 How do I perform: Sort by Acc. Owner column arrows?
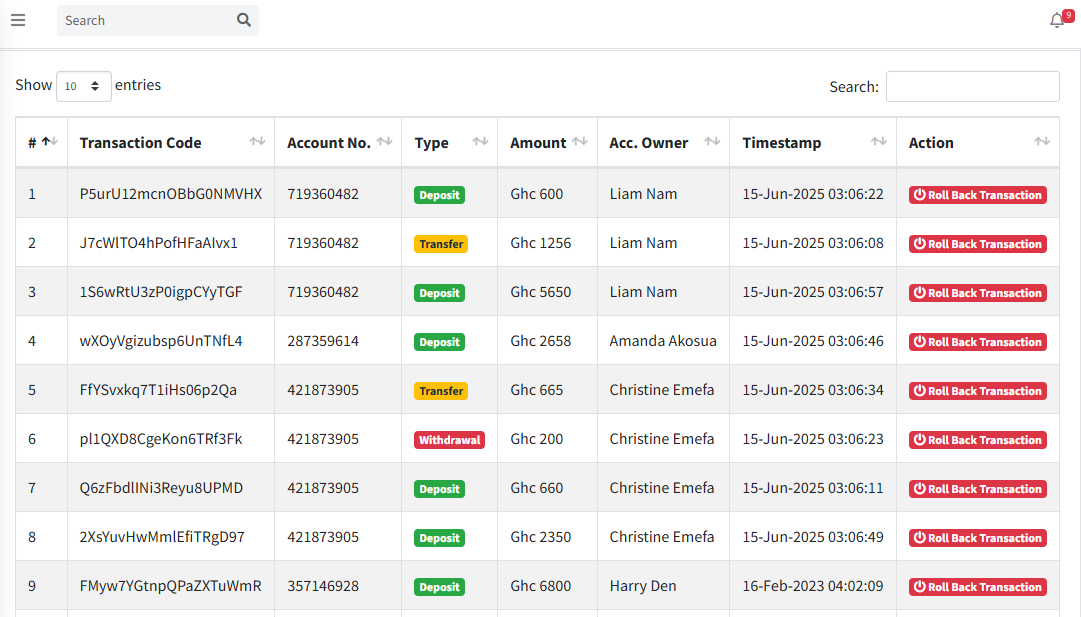pyautogui.click(x=712, y=142)
